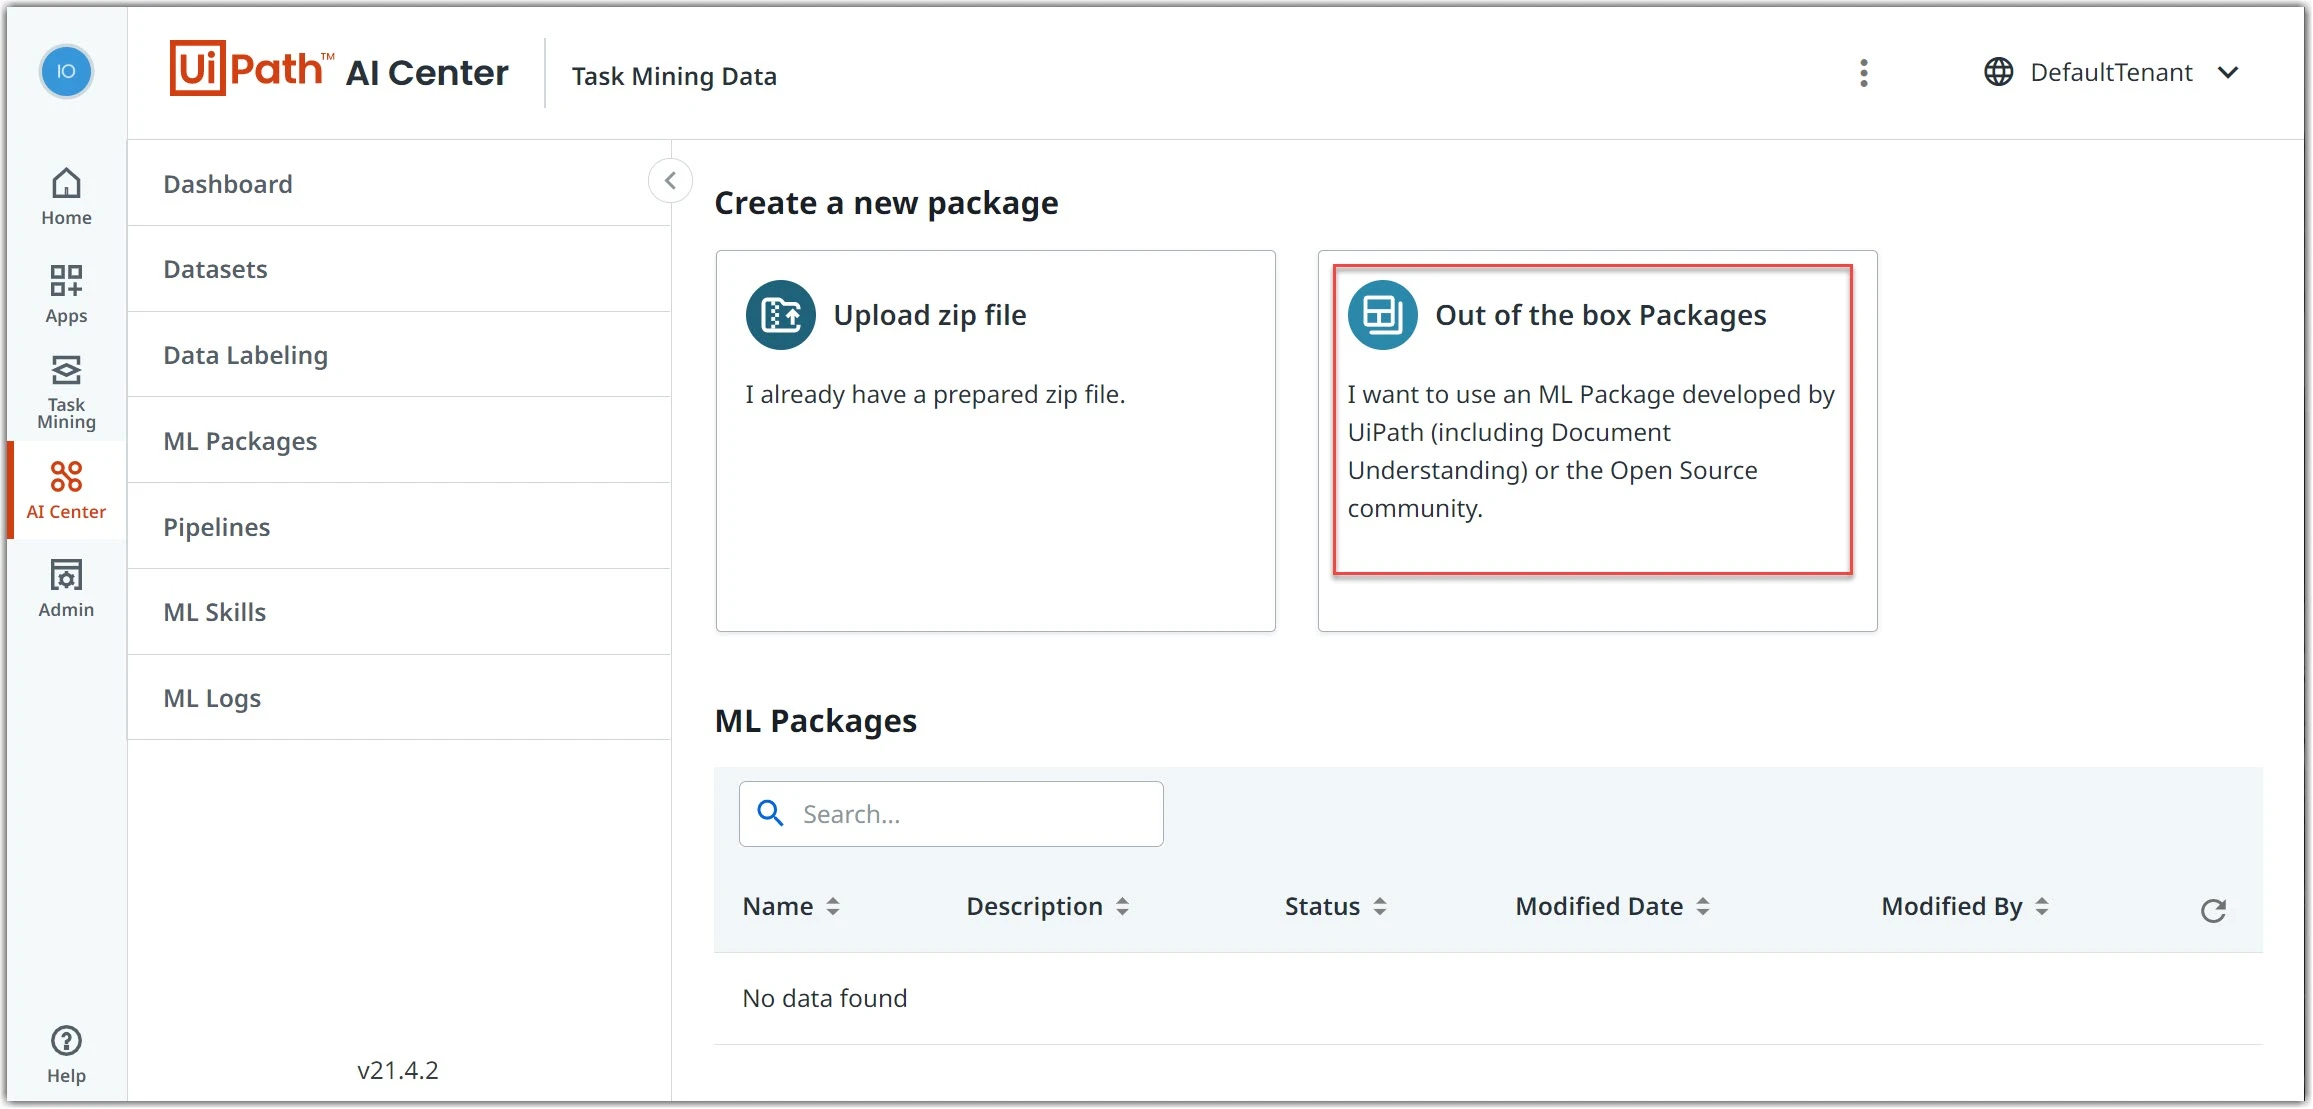2313x1109 pixels.
Task: Open the ML Packages menu item
Action: click(399, 441)
